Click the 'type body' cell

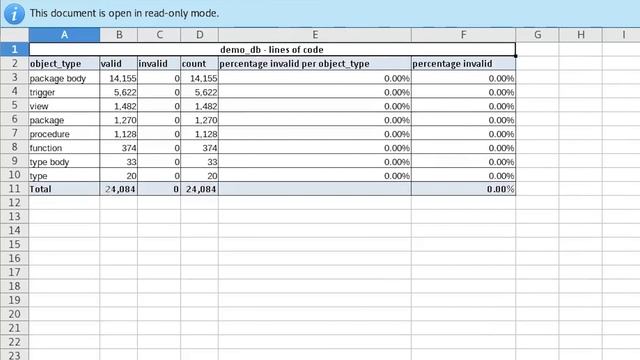coord(64,162)
